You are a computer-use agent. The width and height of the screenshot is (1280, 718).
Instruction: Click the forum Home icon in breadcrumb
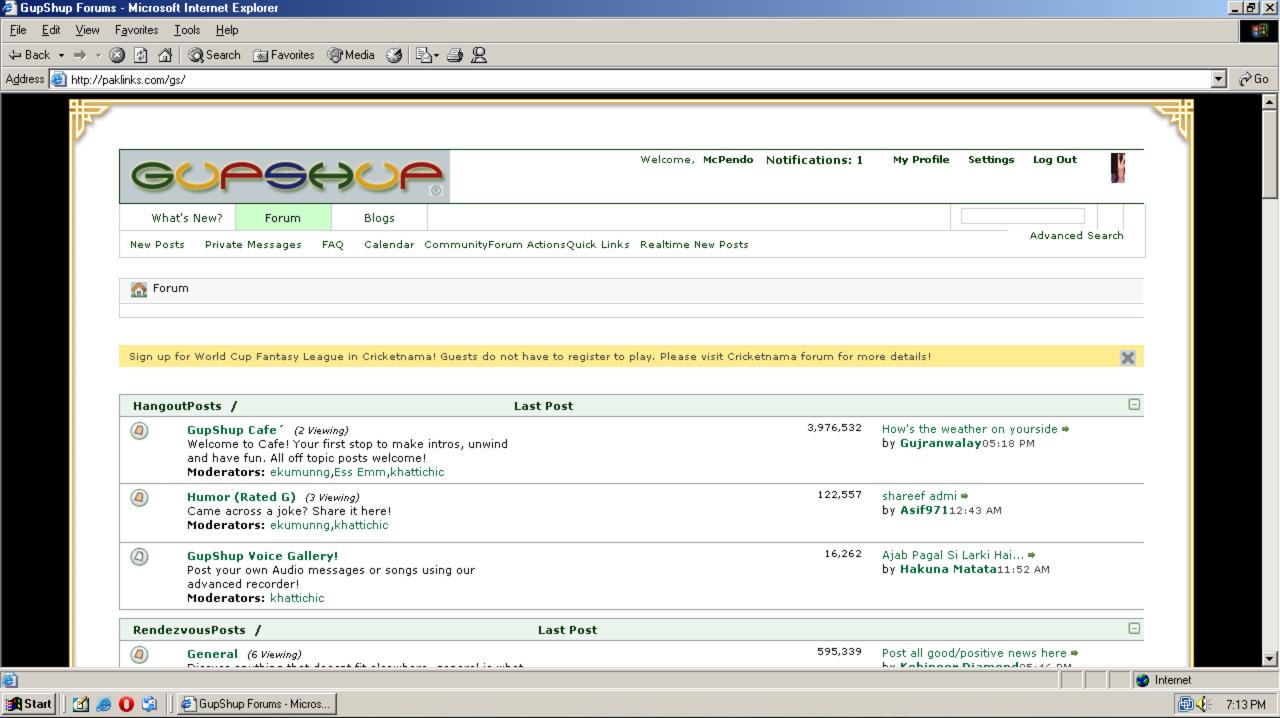pyautogui.click(x=139, y=289)
